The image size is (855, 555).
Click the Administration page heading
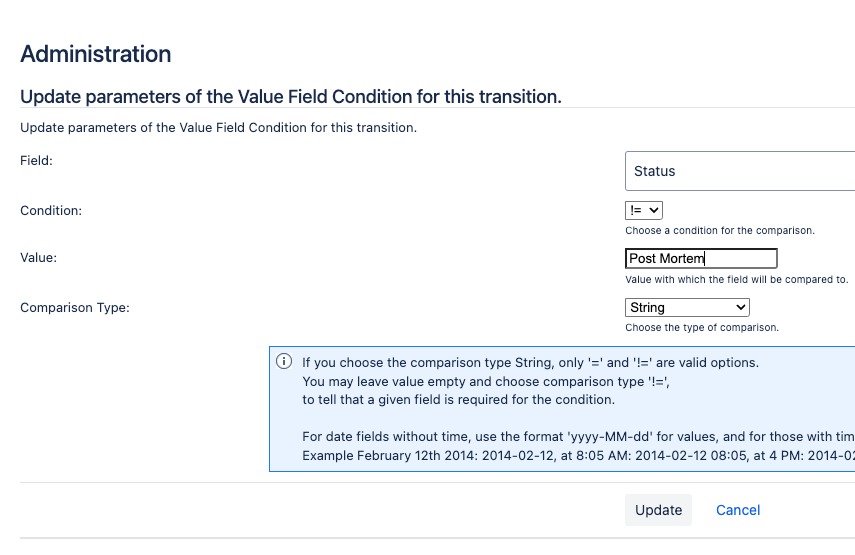(x=96, y=54)
